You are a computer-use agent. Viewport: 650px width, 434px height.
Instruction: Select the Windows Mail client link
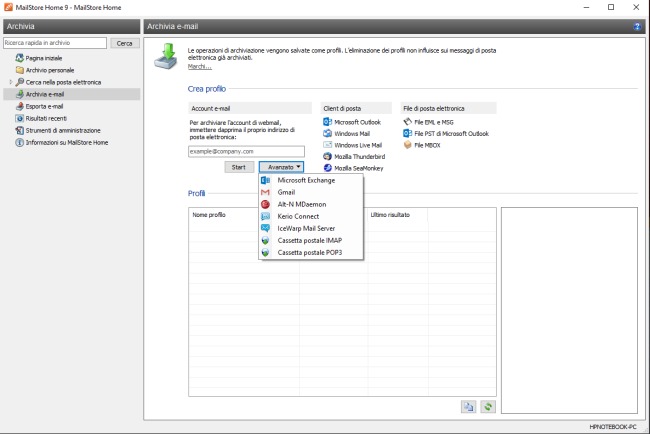[x=352, y=134]
